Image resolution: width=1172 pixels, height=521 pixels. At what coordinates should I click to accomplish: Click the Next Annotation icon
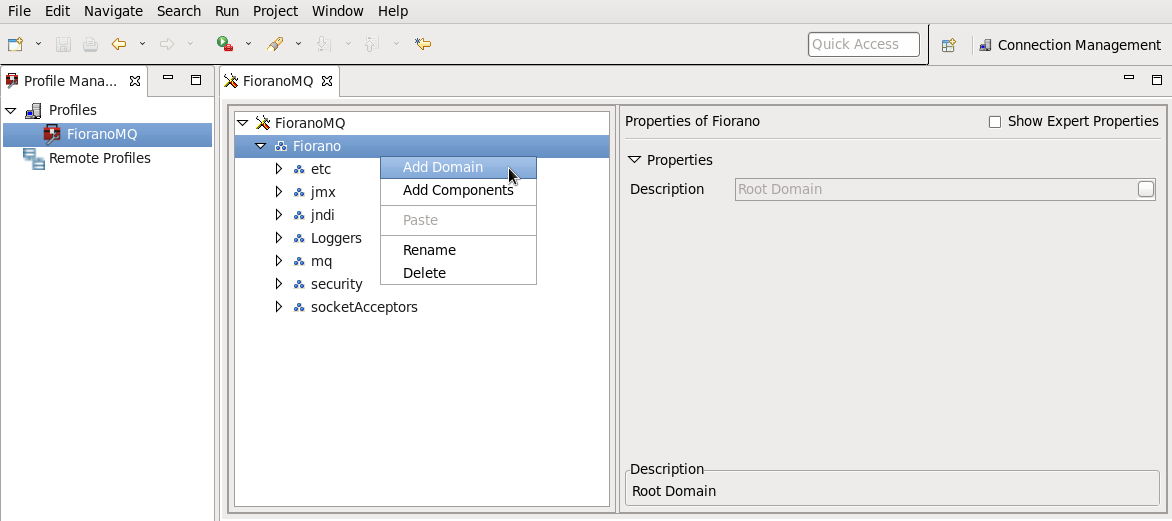323,44
